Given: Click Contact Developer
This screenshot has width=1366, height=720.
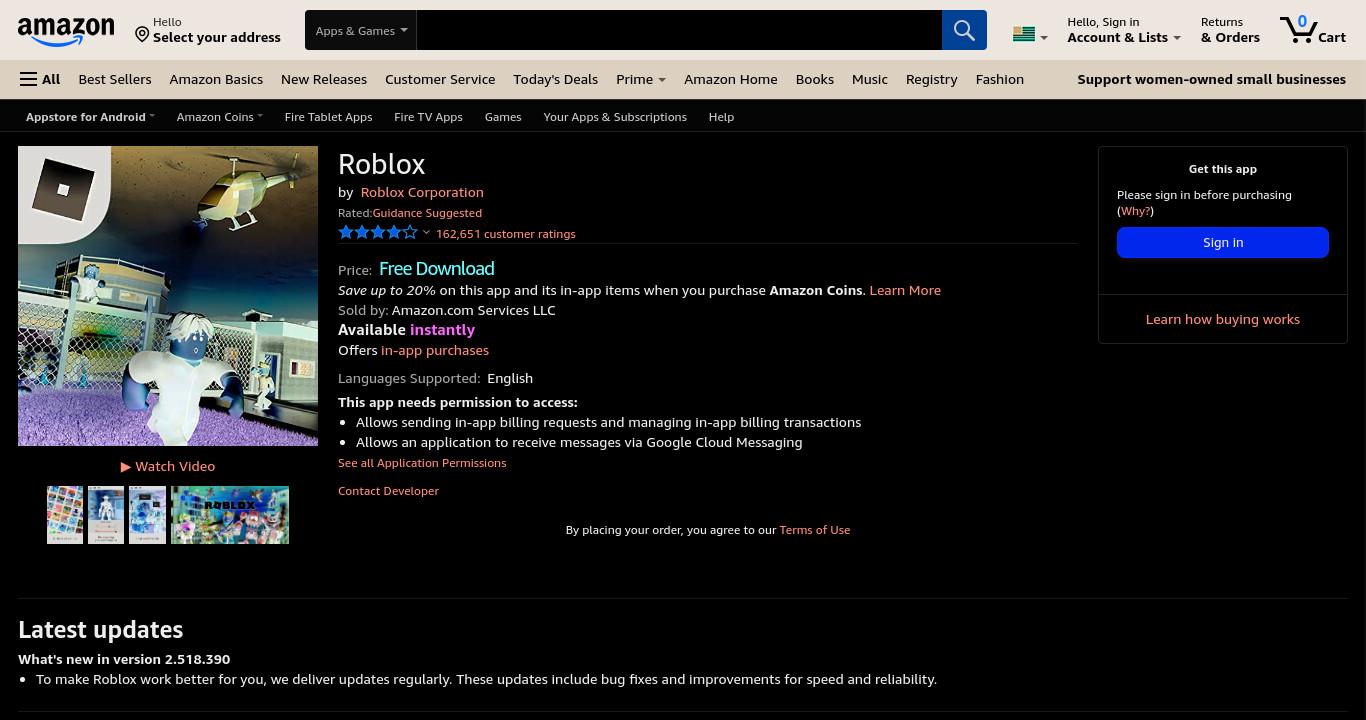Looking at the screenshot, I should tap(388, 491).
